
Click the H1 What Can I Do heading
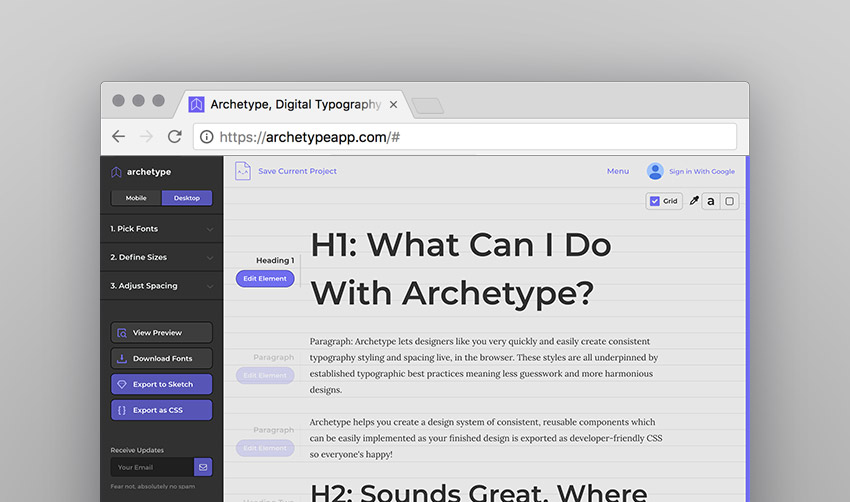[x=461, y=269]
